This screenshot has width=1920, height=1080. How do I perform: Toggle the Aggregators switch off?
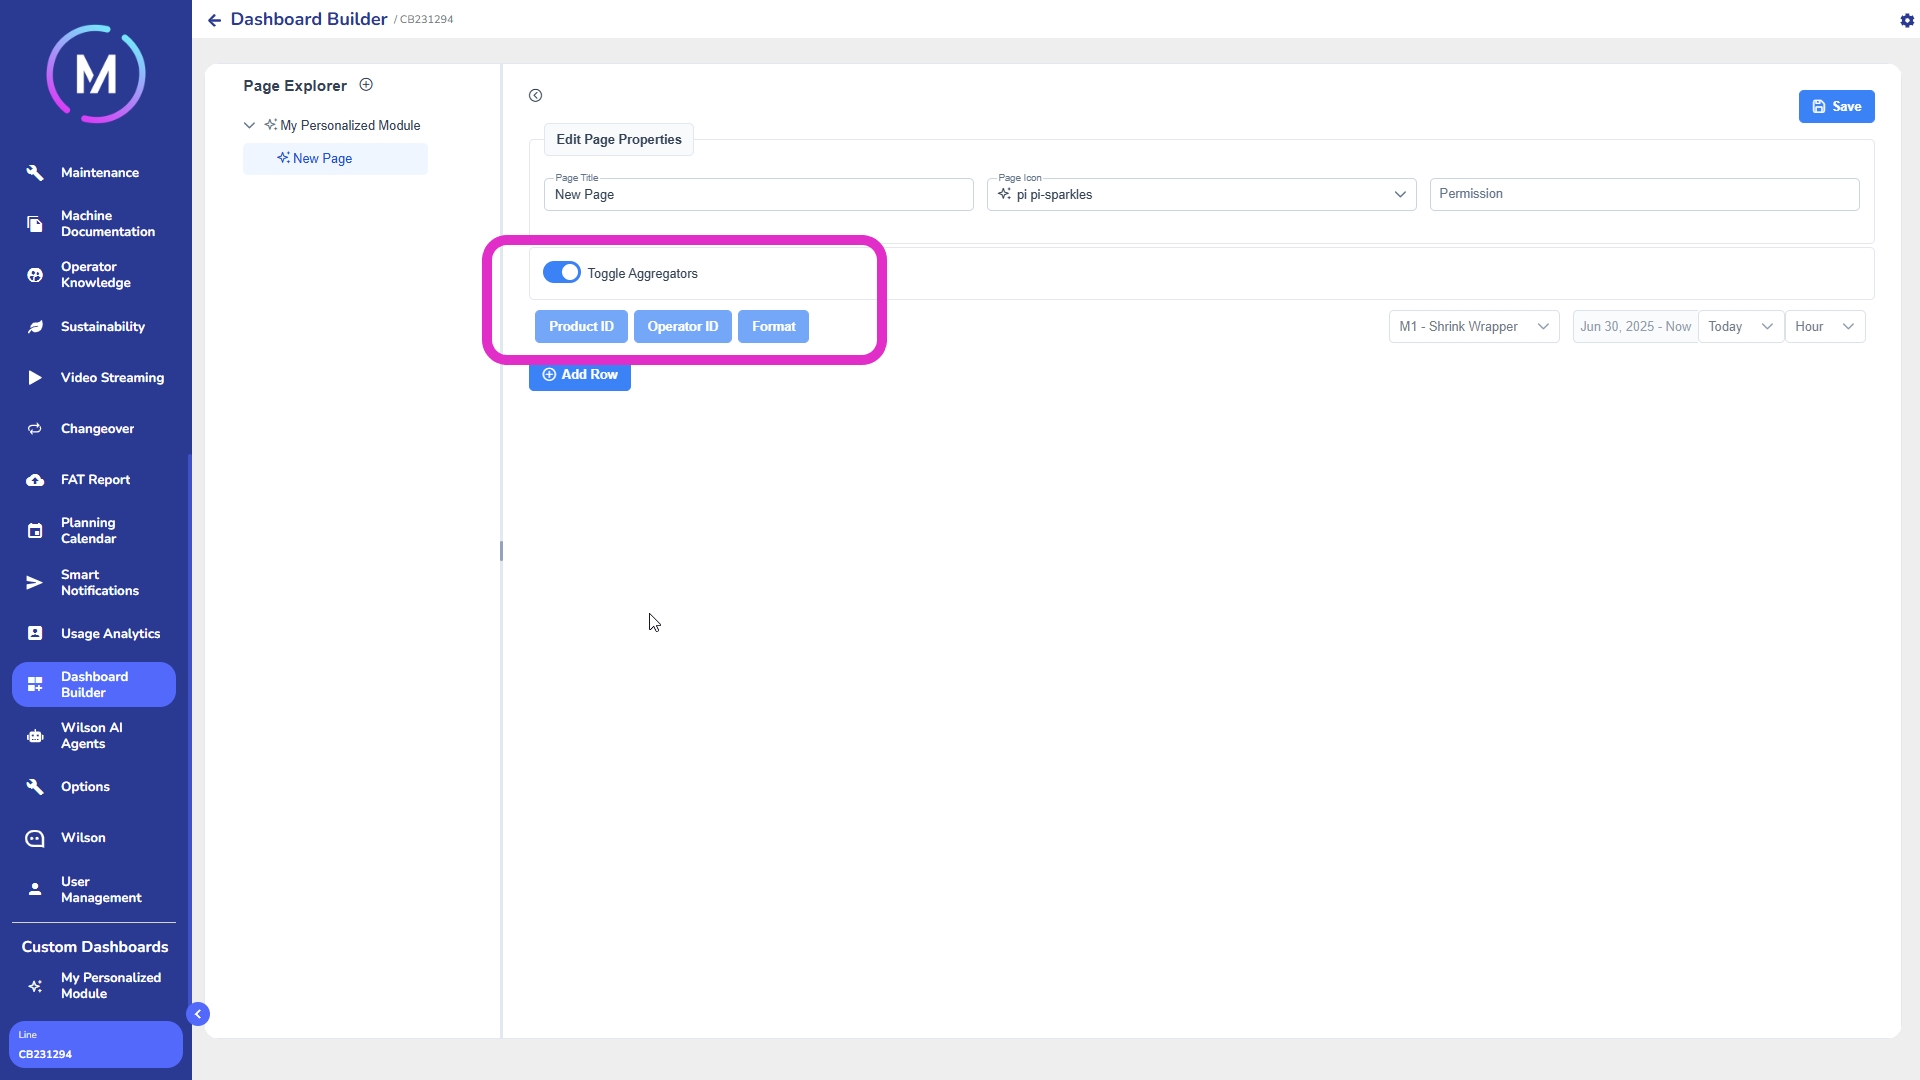click(561, 273)
